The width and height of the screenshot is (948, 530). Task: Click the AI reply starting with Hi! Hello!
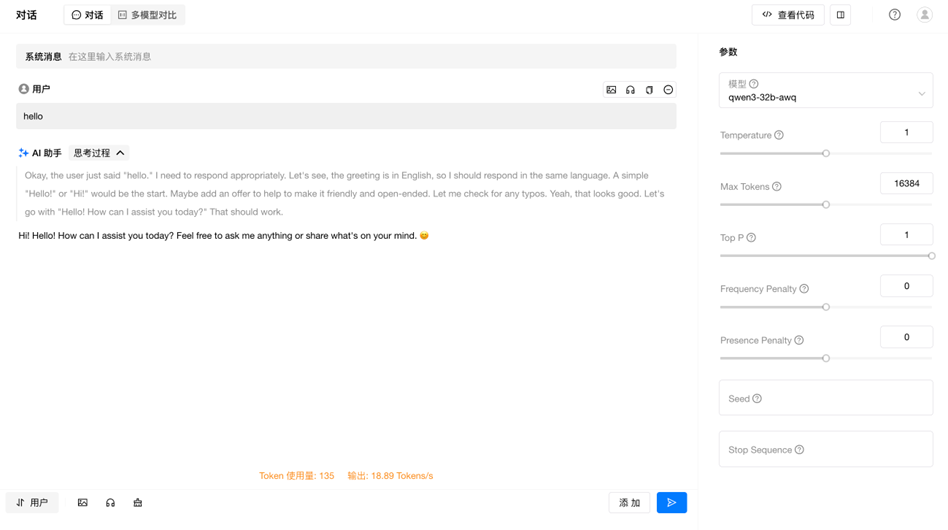(x=224, y=236)
